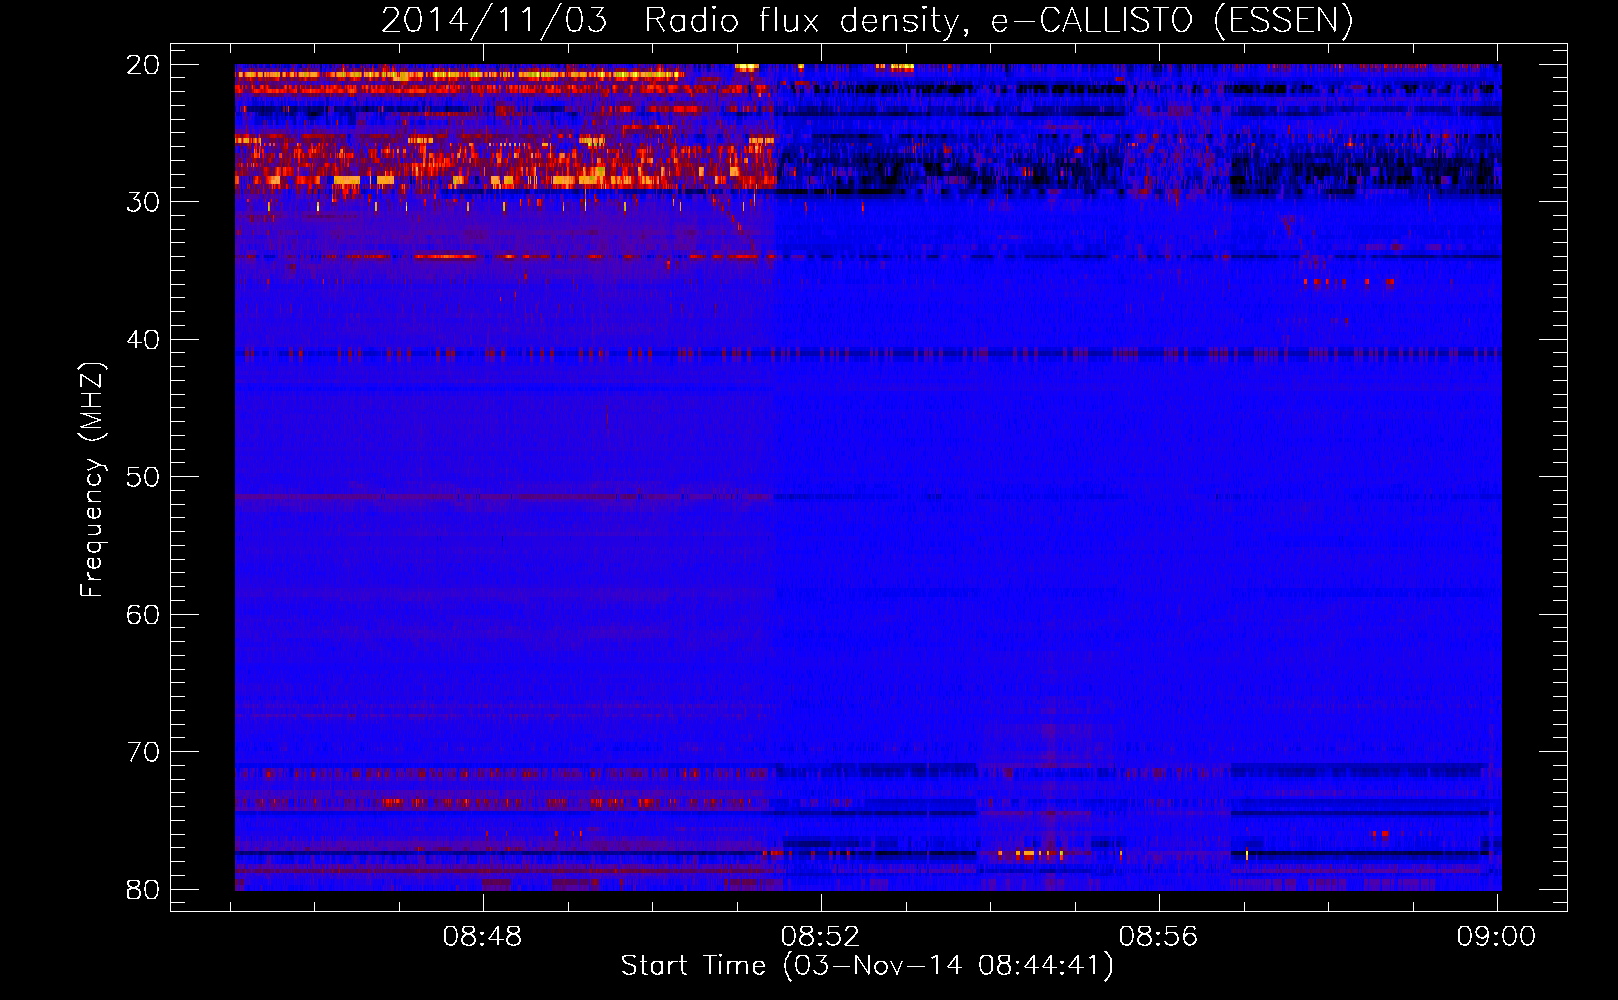This screenshot has width=1618, height=1000.
Task: Click the 40 MHz frequency tick label
Action: [143, 340]
